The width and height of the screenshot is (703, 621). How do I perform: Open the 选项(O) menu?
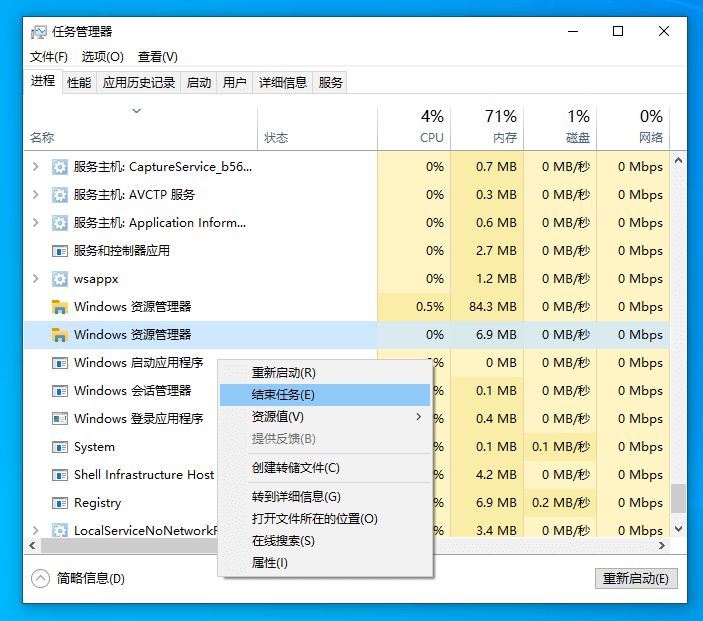point(102,57)
